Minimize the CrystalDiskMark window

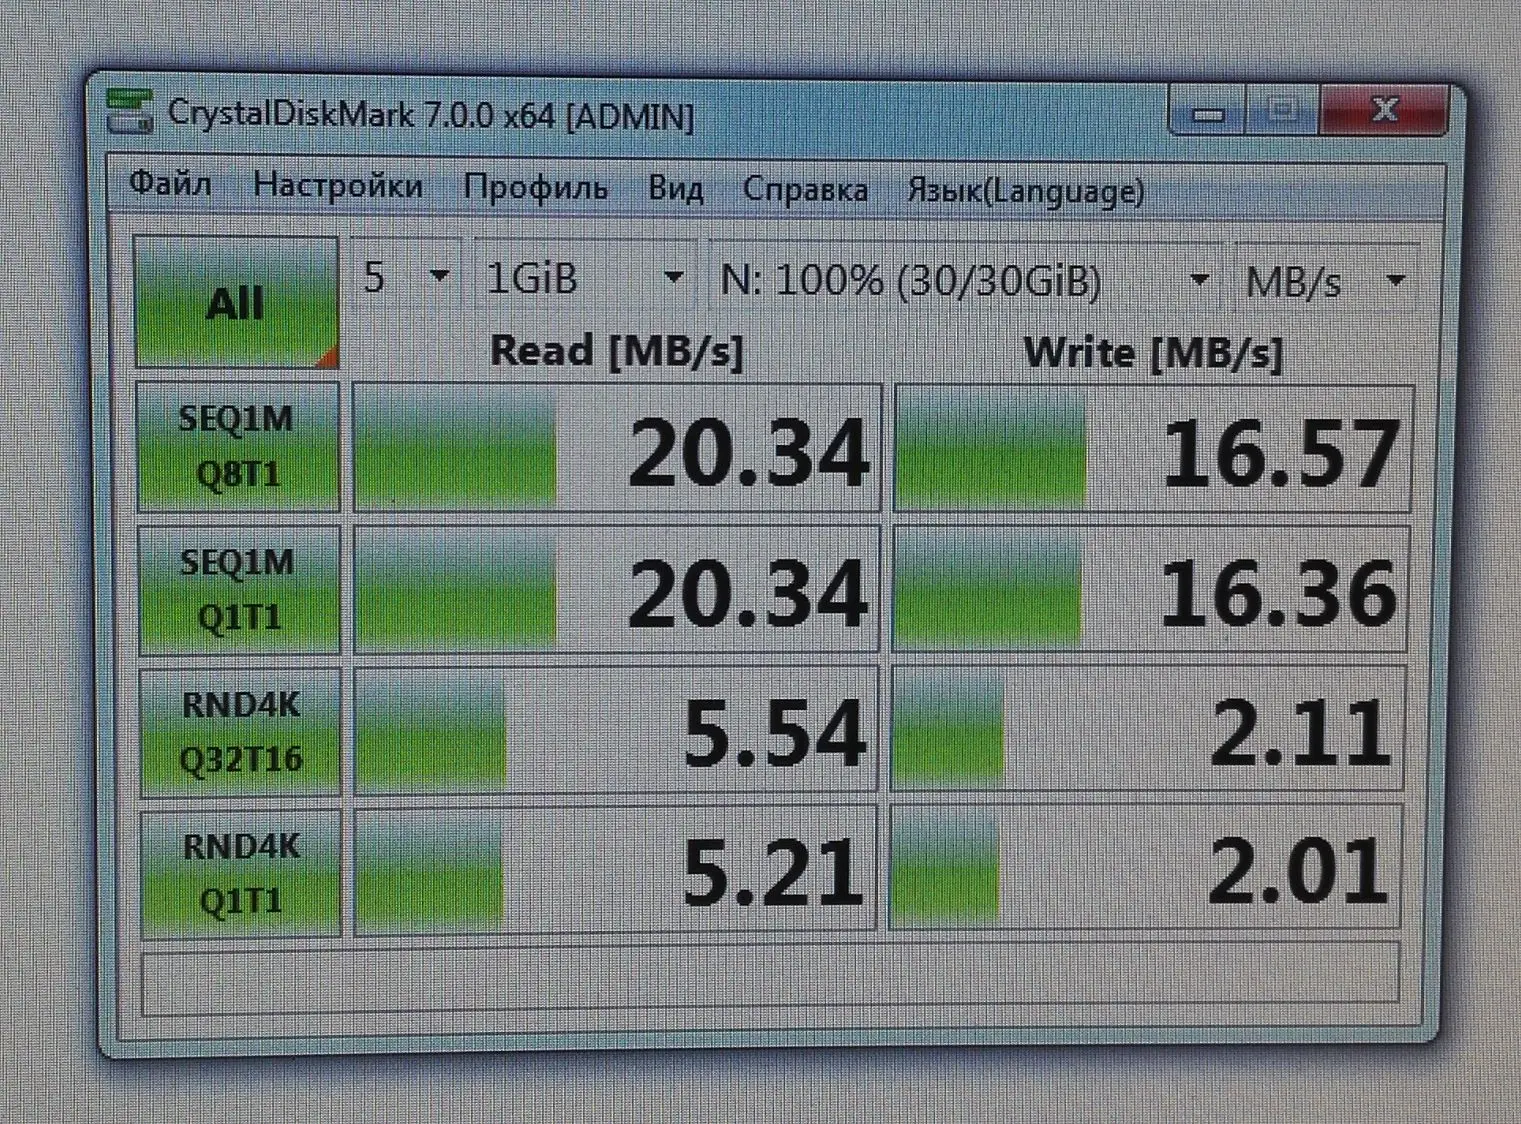coord(1208,113)
